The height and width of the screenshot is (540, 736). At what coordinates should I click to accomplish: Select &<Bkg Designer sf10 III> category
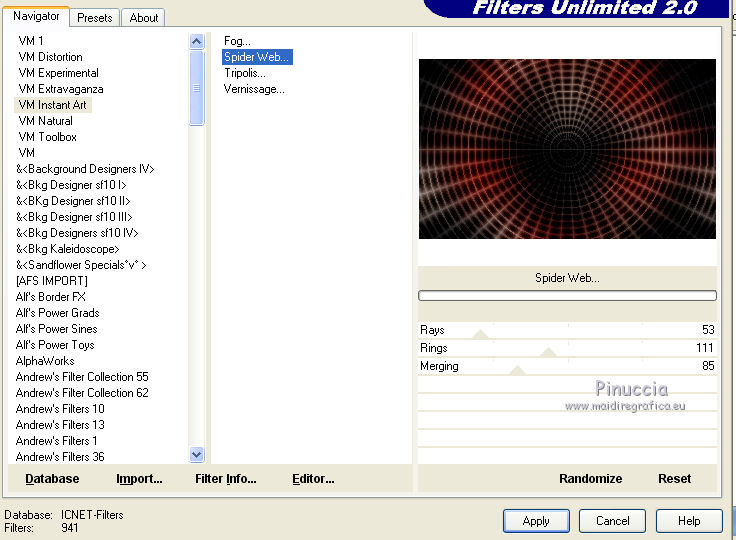pyautogui.click(x=74, y=216)
